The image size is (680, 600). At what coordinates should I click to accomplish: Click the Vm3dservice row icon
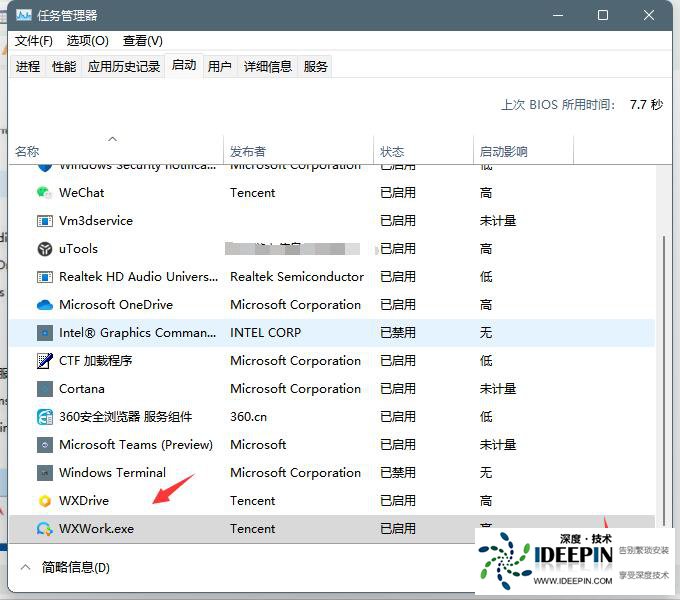coord(44,221)
